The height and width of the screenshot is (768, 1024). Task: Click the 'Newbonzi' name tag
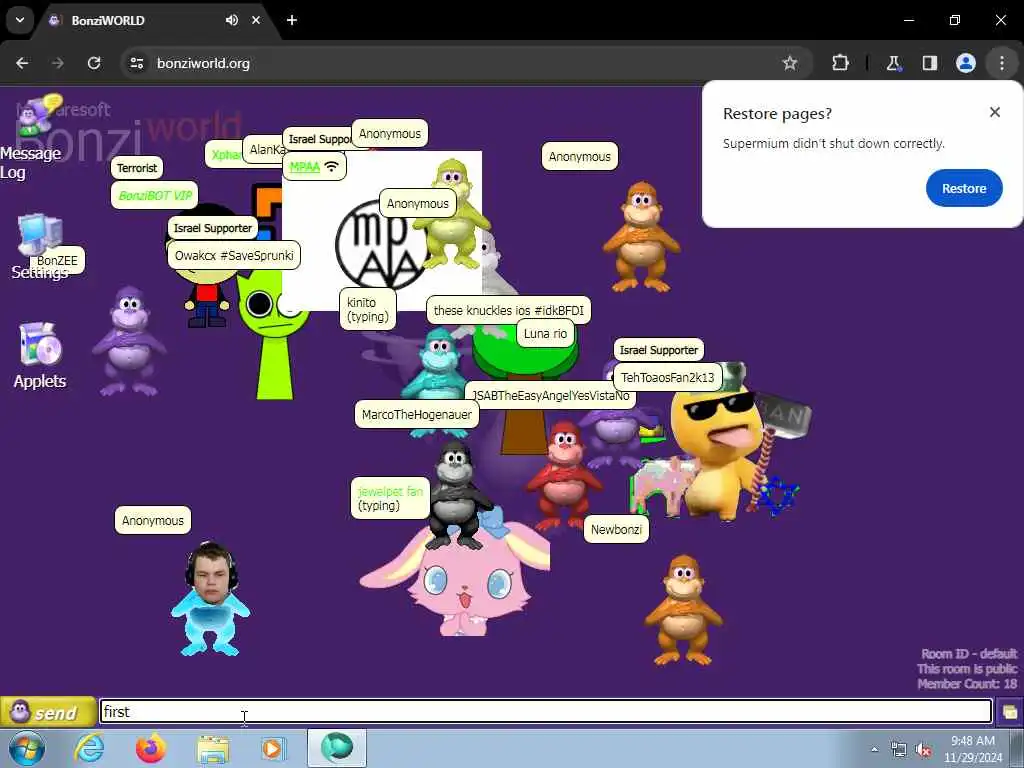point(616,530)
